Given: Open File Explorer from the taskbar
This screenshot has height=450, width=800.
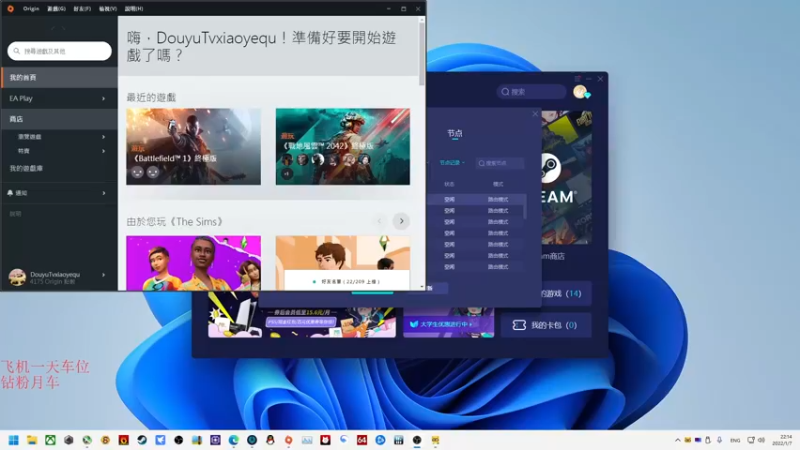Looking at the screenshot, I should pos(32,440).
